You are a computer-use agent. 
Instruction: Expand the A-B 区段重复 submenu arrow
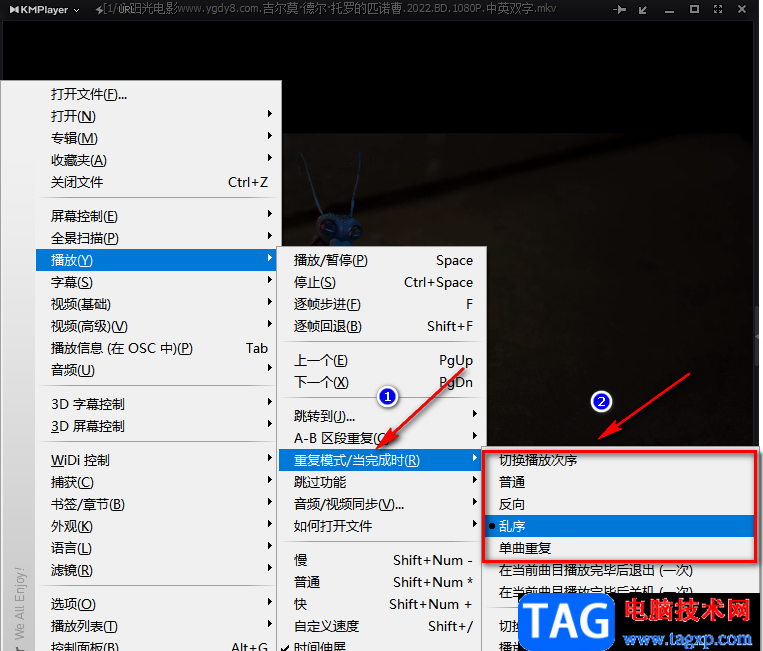475,435
